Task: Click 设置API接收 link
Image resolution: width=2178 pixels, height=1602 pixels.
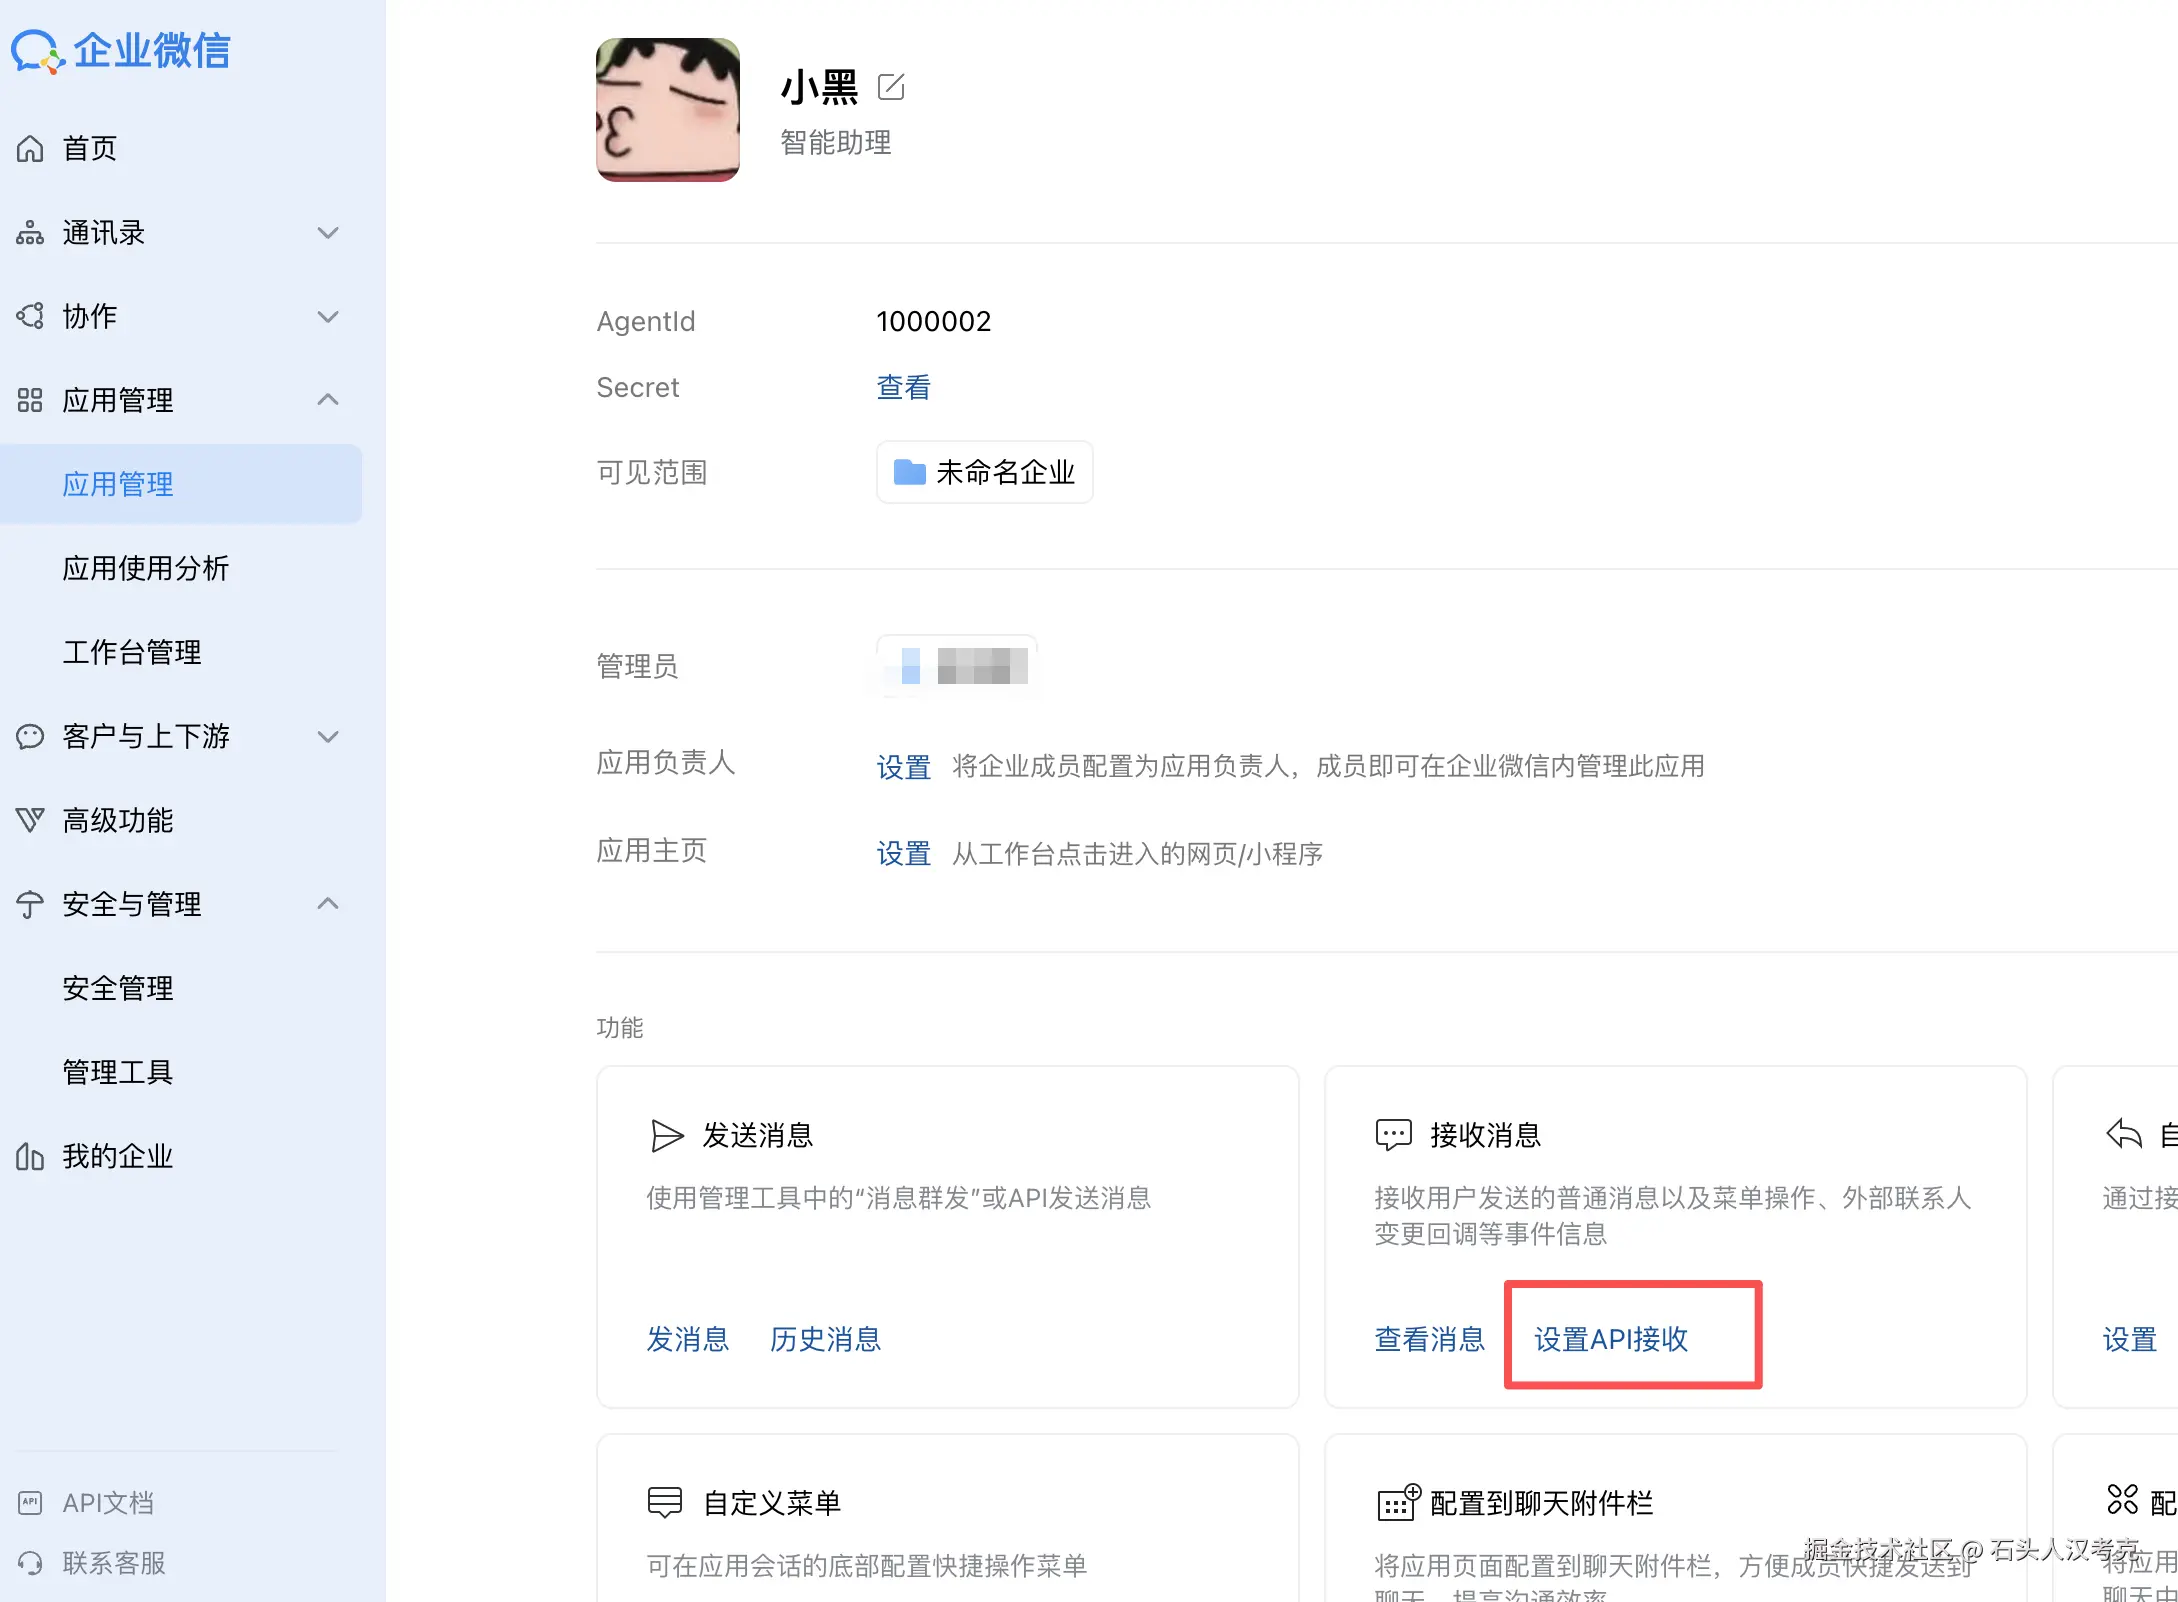Action: [x=1611, y=1339]
